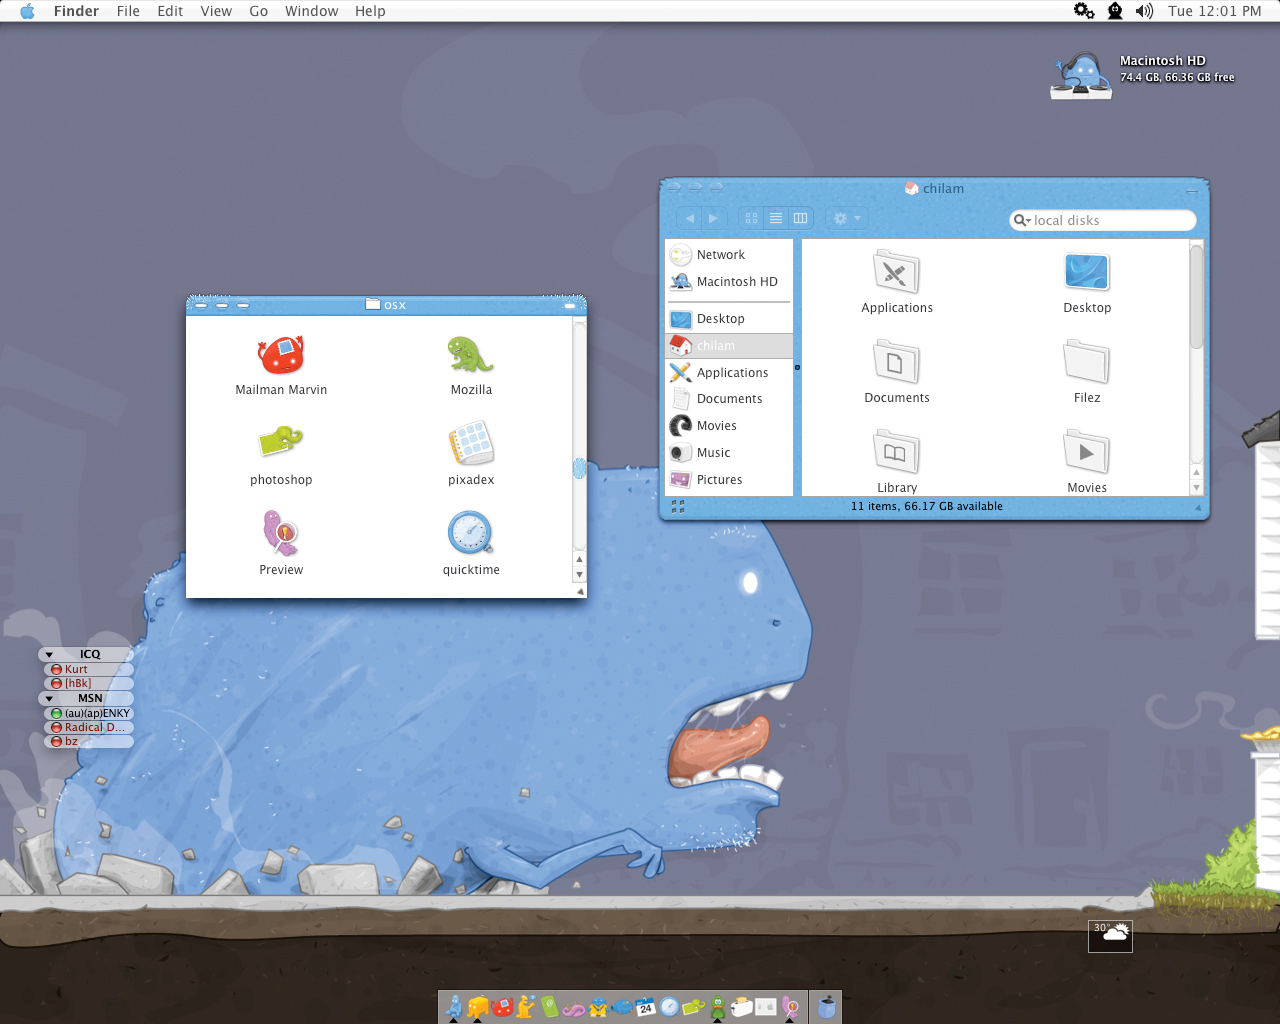The height and width of the screenshot is (1024, 1280).
Task: Select contact Radical D… in MSN list
Action: click(88, 727)
